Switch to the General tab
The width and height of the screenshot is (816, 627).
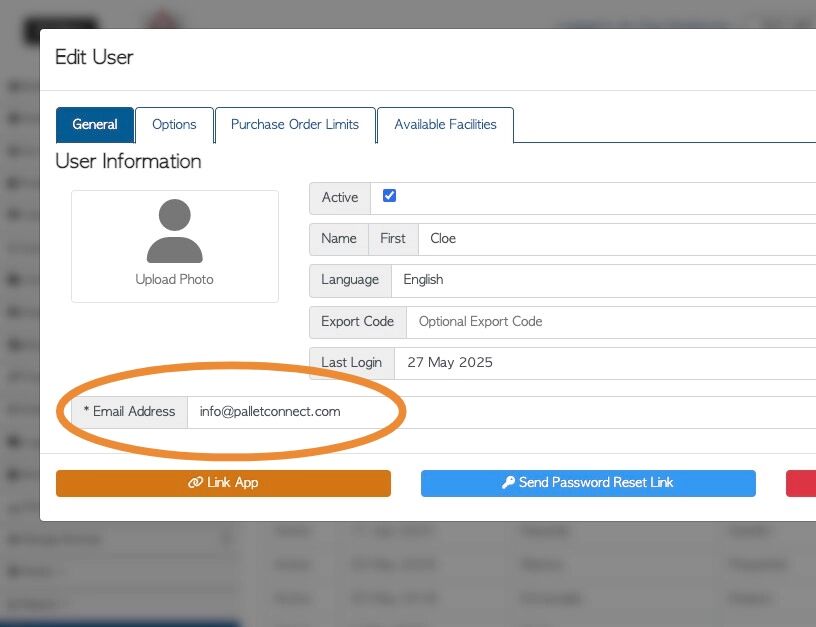(95, 124)
